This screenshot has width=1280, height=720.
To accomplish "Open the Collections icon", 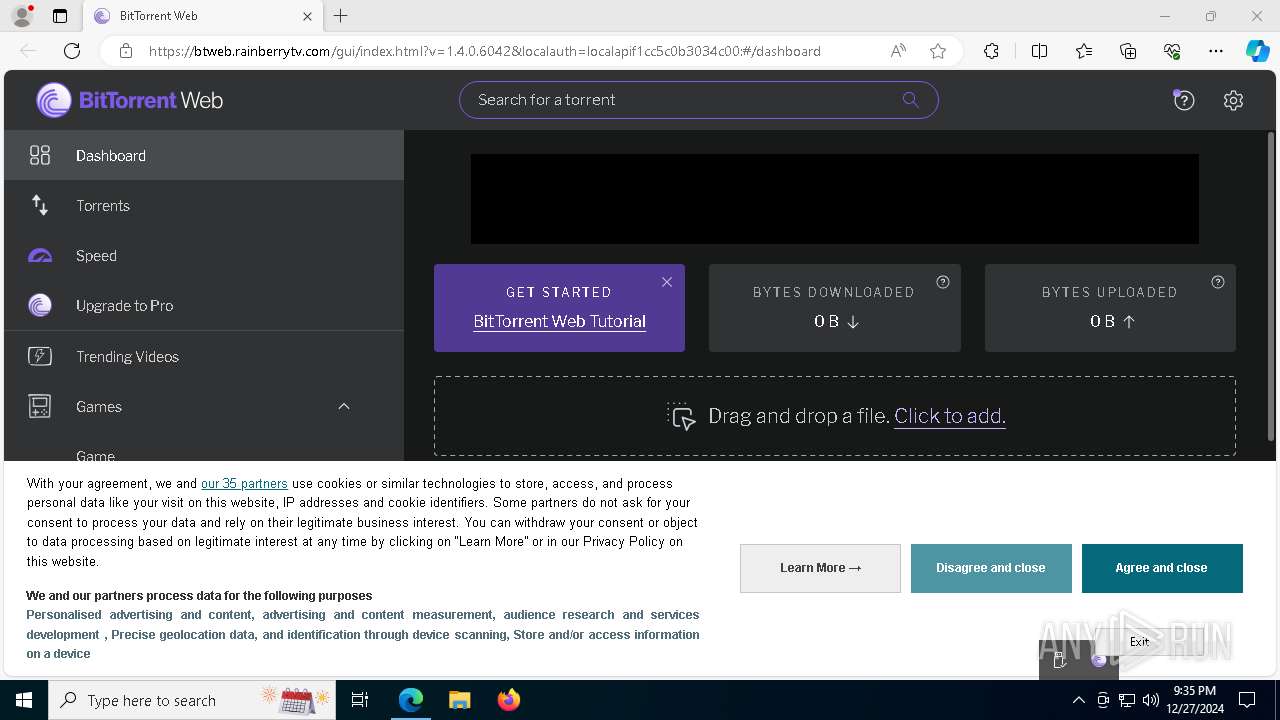I will [1128, 51].
